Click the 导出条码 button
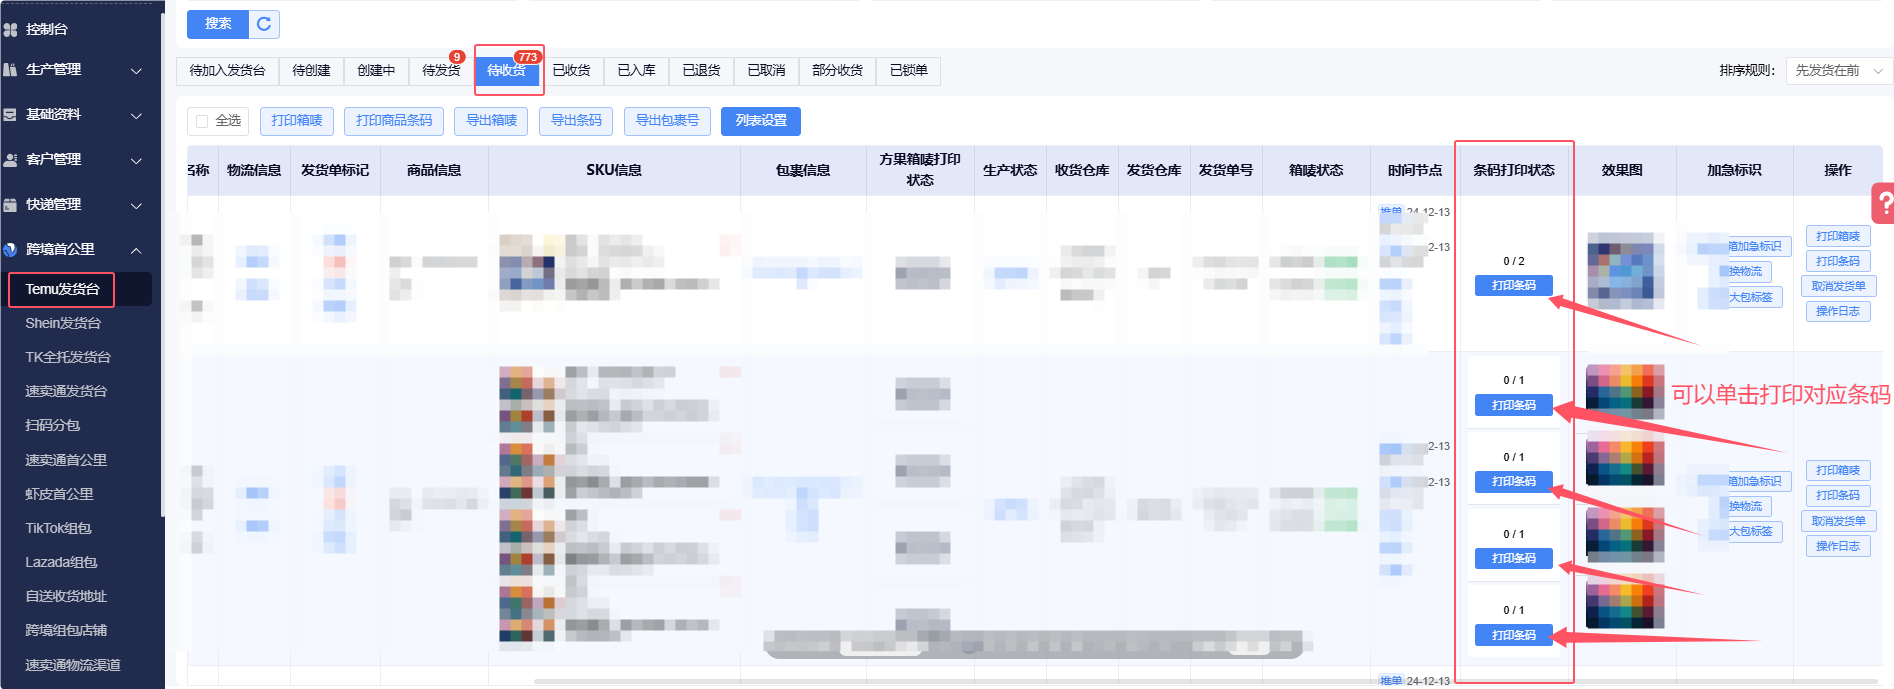 [x=576, y=121]
